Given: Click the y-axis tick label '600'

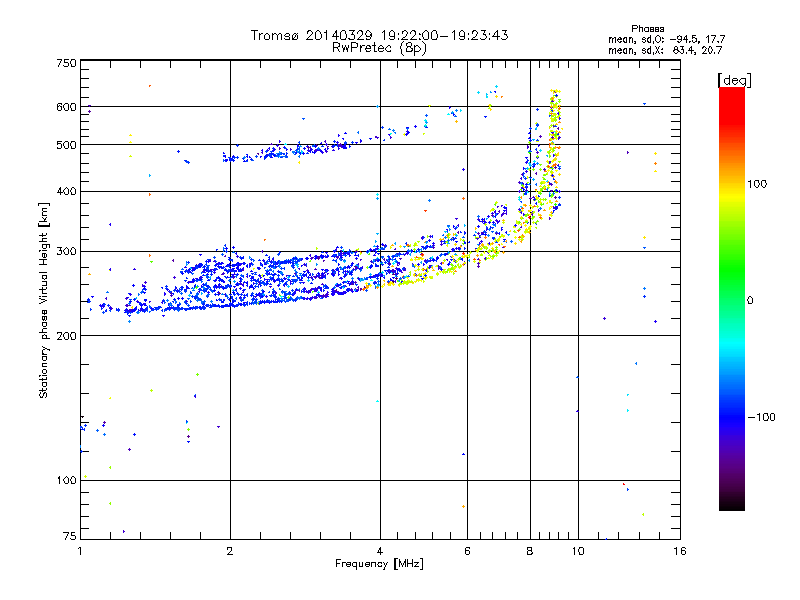Looking at the screenshot, I should tap(66, 107).
